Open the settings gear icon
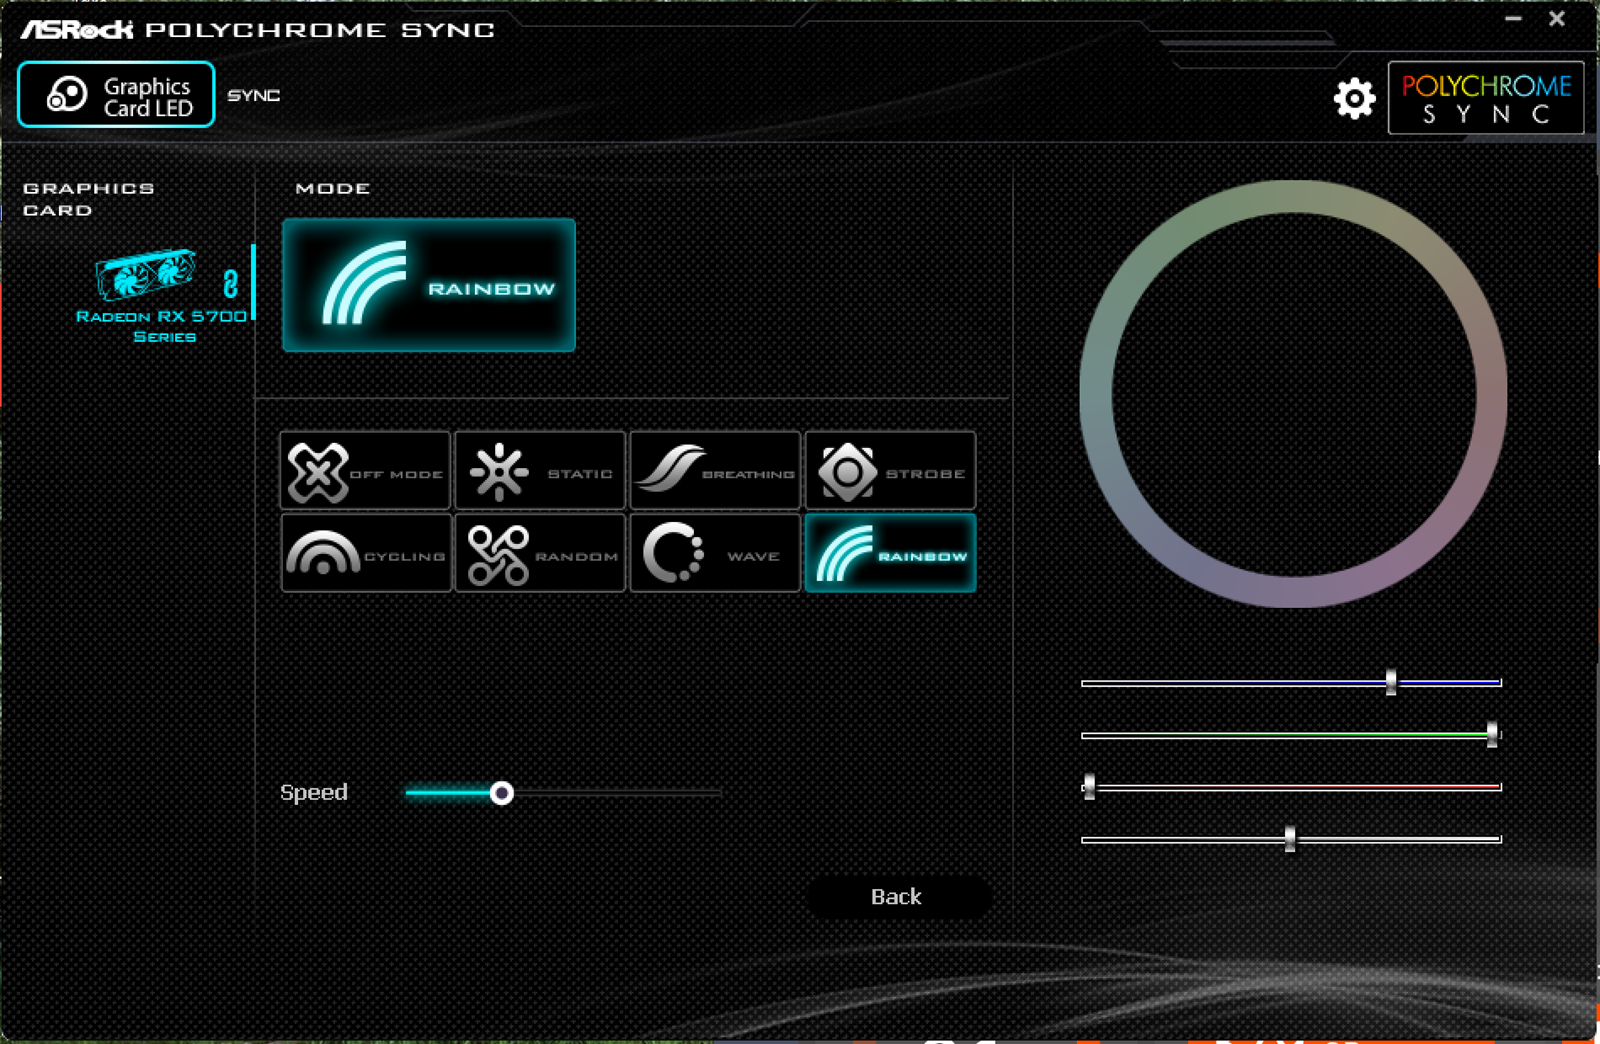 tap(1354, 98)
